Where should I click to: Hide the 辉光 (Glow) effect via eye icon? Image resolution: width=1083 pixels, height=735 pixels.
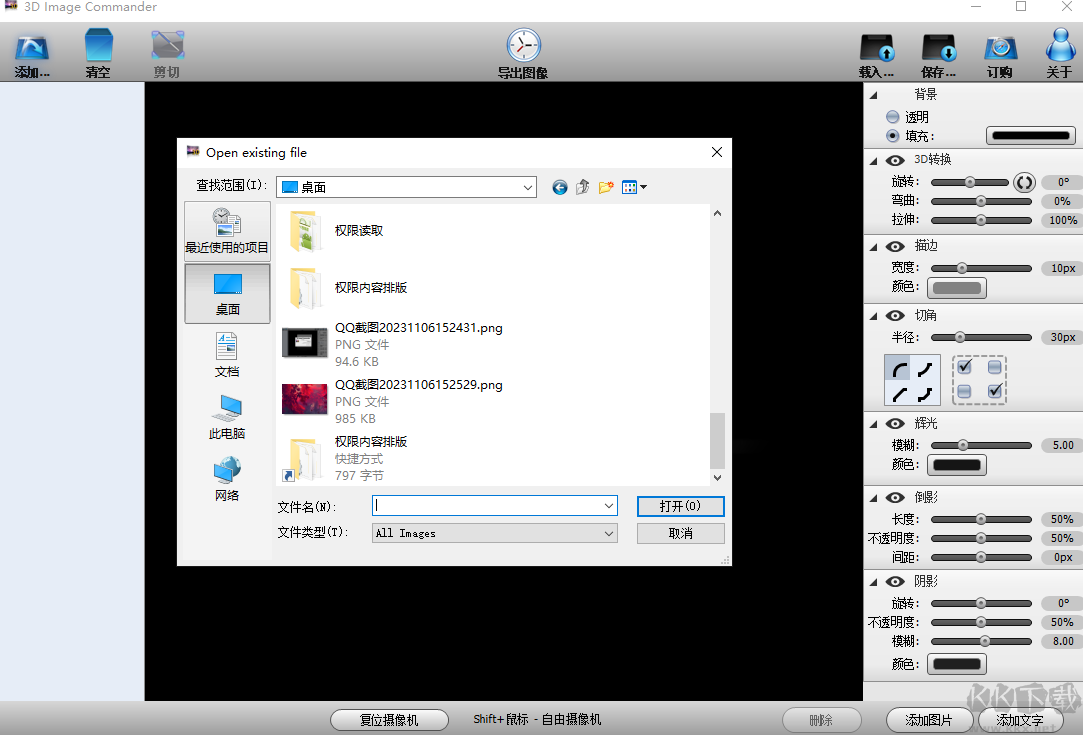click(895, 423)
